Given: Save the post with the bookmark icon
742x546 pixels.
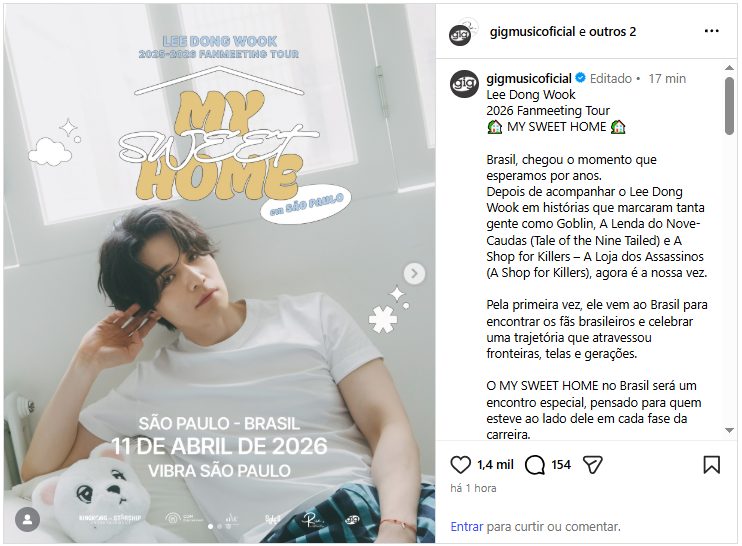Looking at the screenshot, I should point(711,465).
